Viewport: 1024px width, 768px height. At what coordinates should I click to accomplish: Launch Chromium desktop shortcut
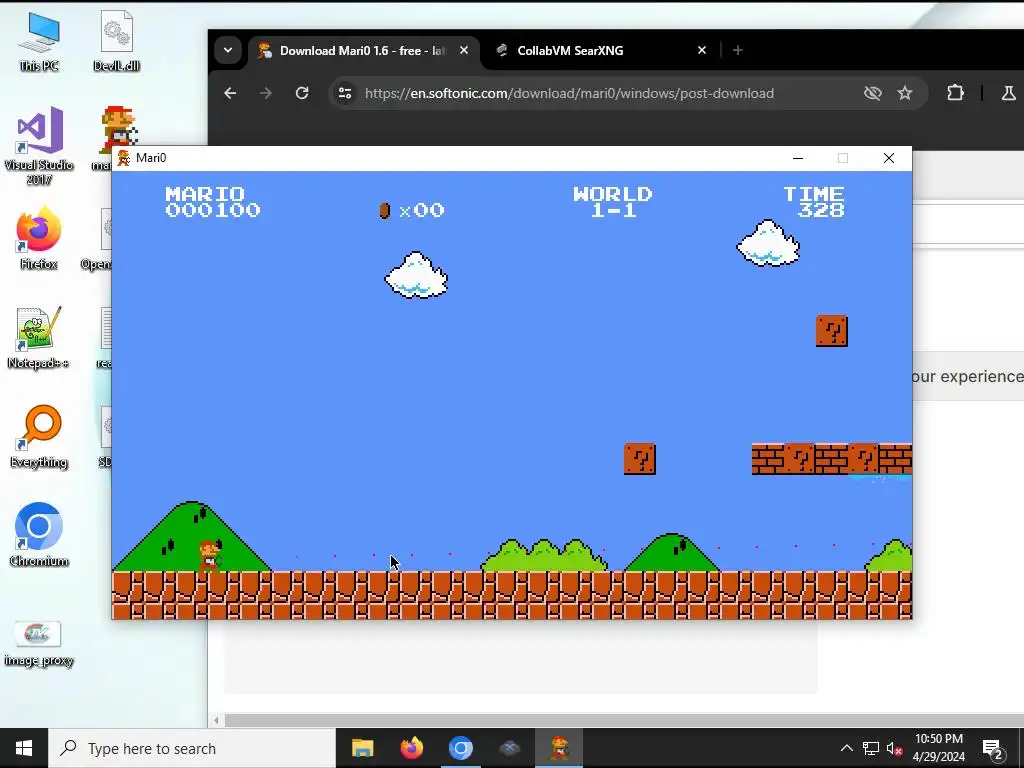tap(39, 535)
